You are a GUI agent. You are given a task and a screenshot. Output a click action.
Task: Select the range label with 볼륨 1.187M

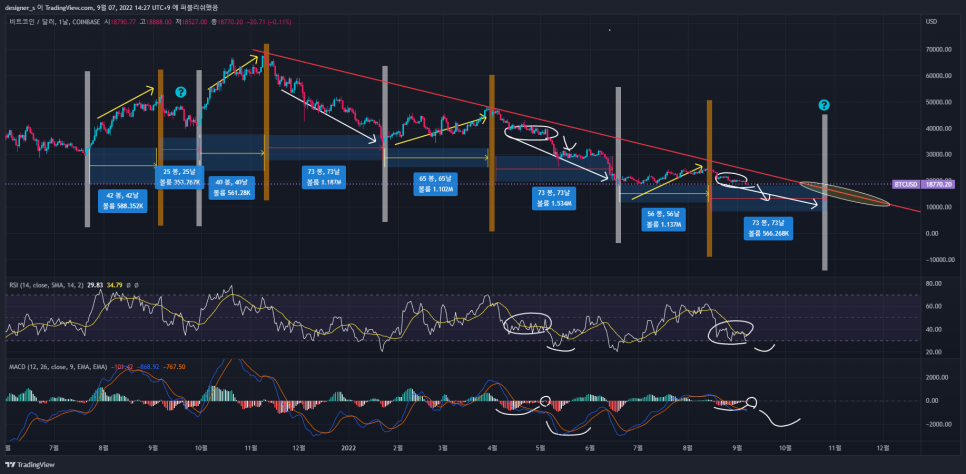[x=324, y=176]
